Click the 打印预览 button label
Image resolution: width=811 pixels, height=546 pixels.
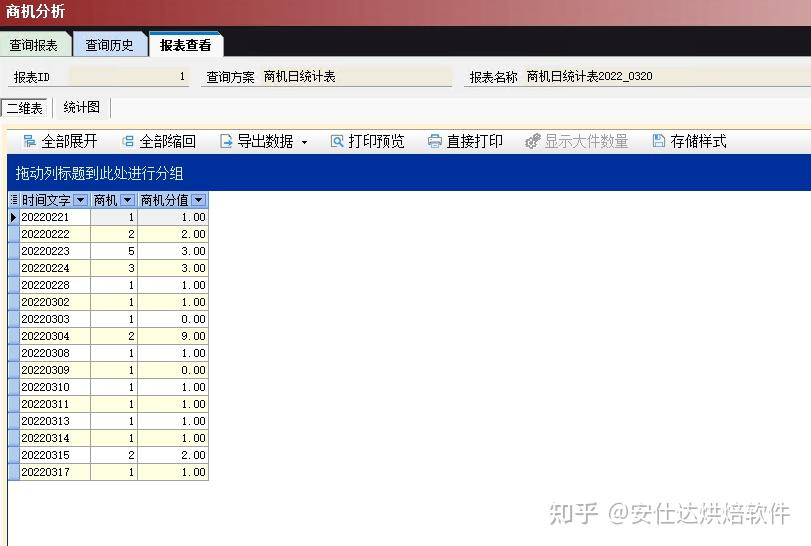pos(377,141)
